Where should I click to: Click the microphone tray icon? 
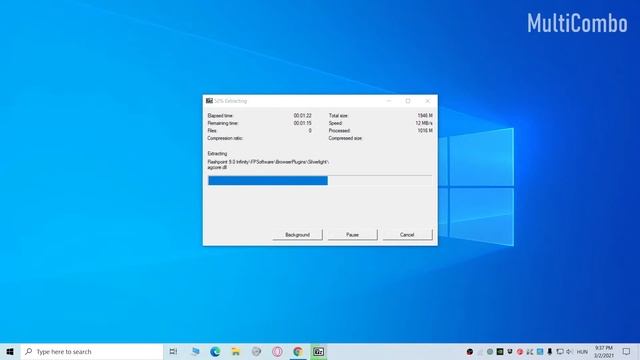[550, 351]
